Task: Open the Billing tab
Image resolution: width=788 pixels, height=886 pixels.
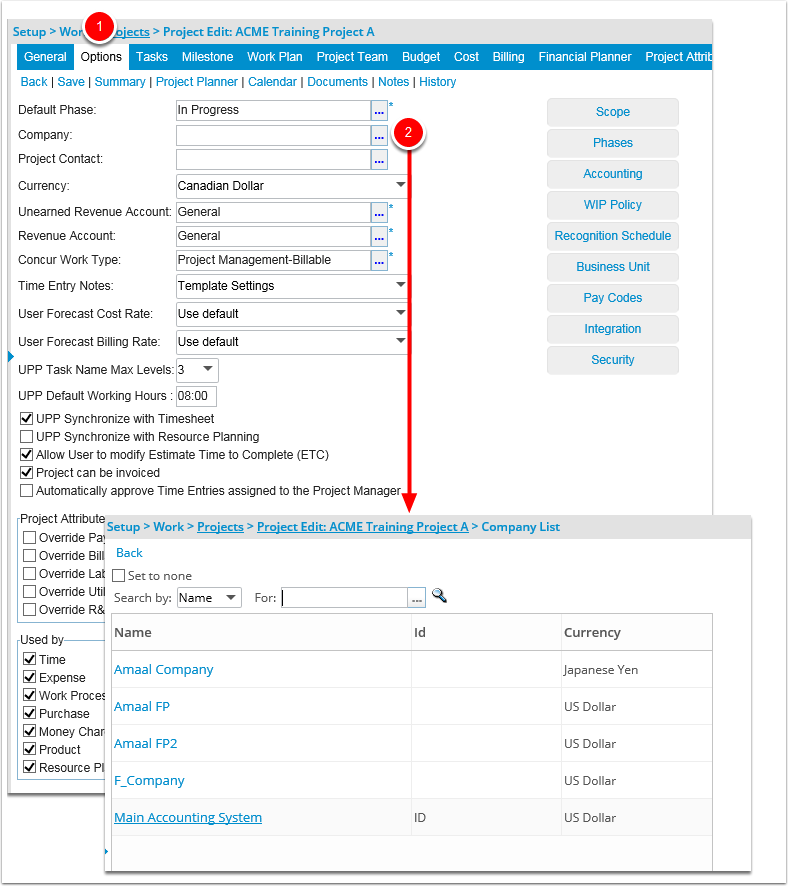Action: [x=508, y=57]
